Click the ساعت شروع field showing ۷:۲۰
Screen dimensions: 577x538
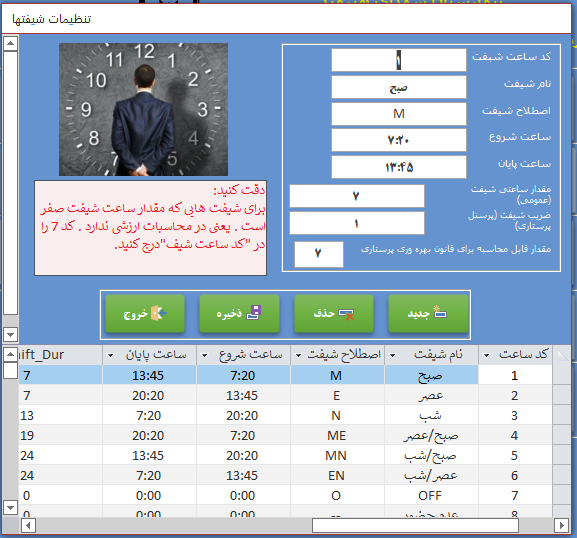click(399, 140)
